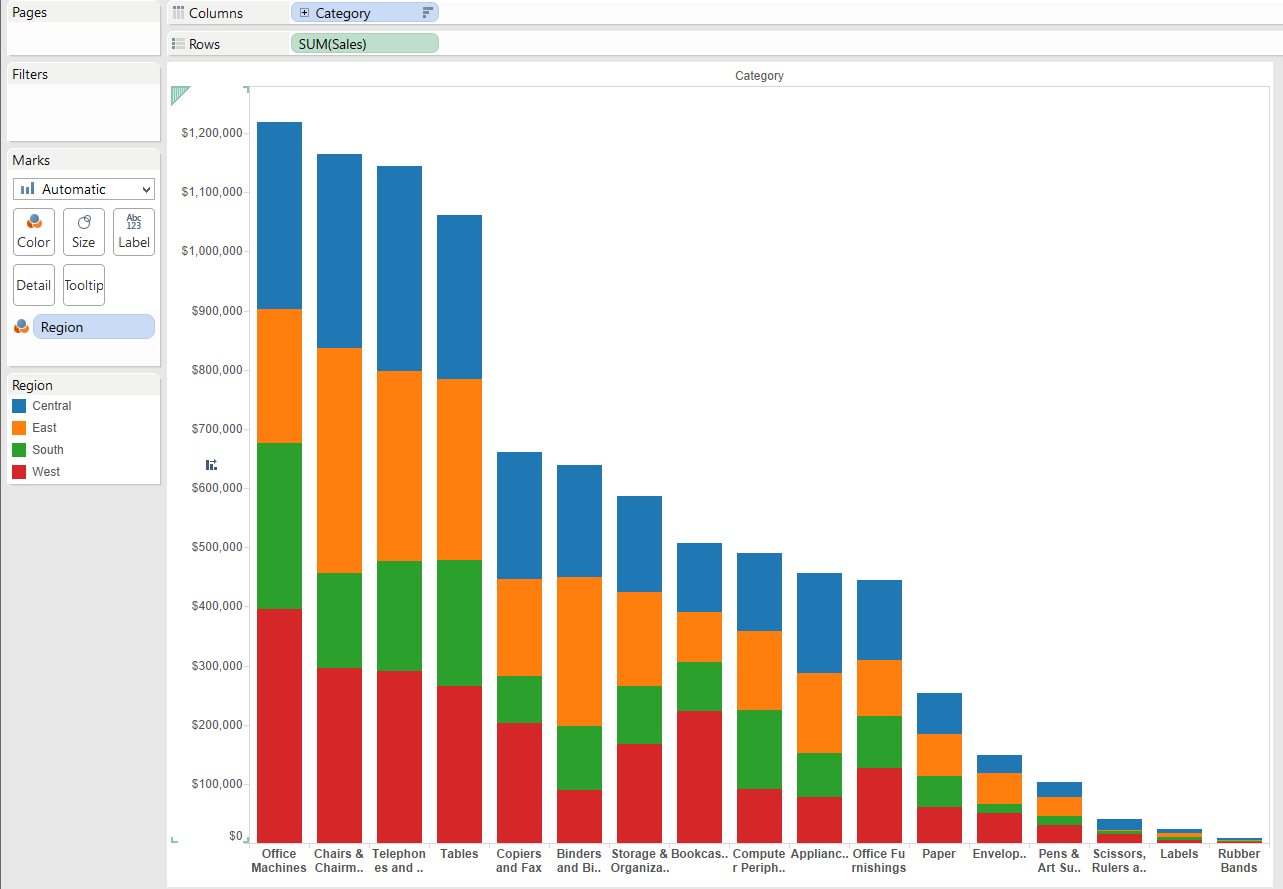Select the SUM(Sales) pill on Rows
Image resolution: width=1283 pixels, height=889 pixels.
(x=364, y=44)
